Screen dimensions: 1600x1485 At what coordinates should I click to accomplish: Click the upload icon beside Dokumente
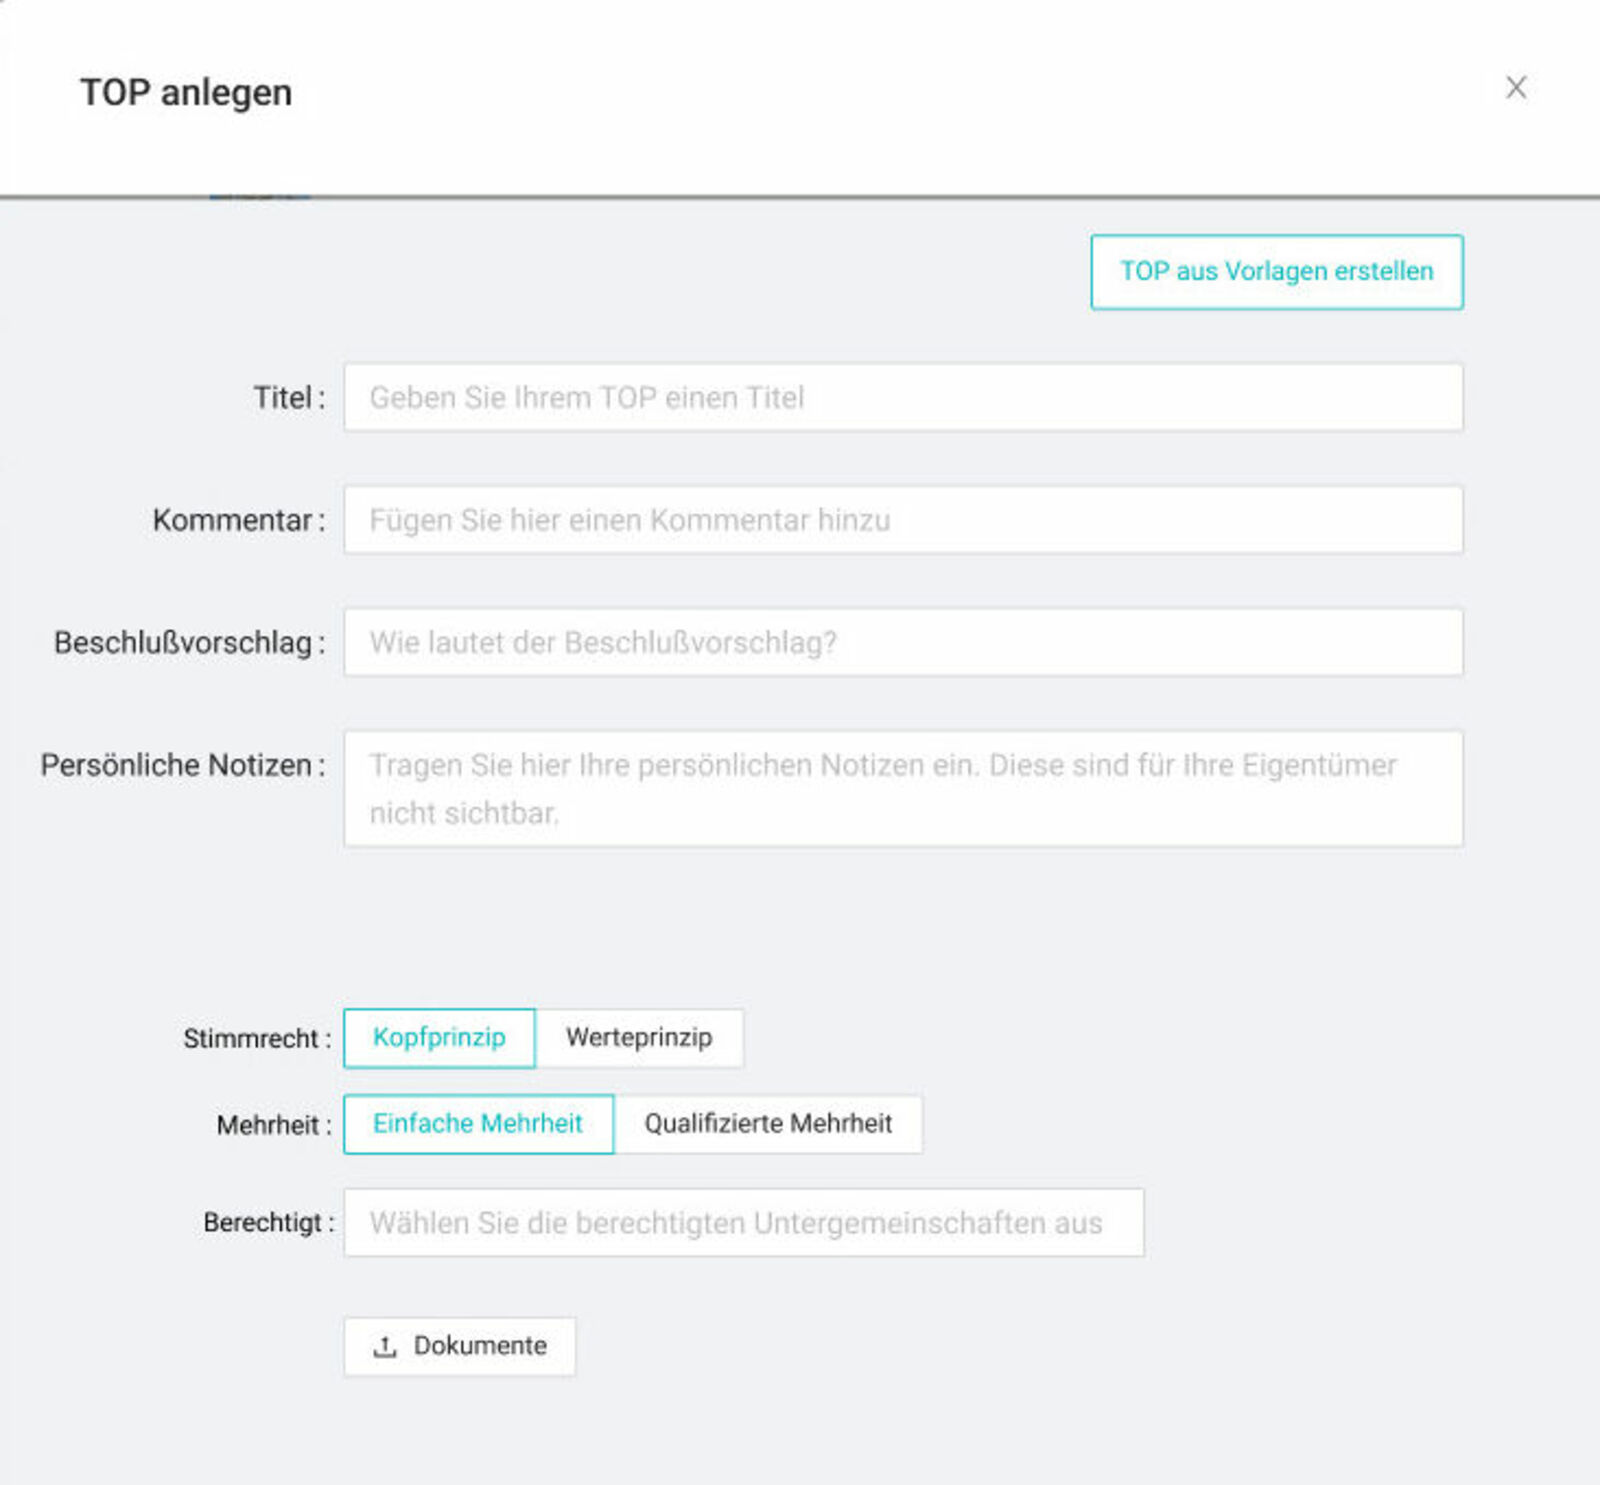pyautogui.click(x=385, y=1346)
